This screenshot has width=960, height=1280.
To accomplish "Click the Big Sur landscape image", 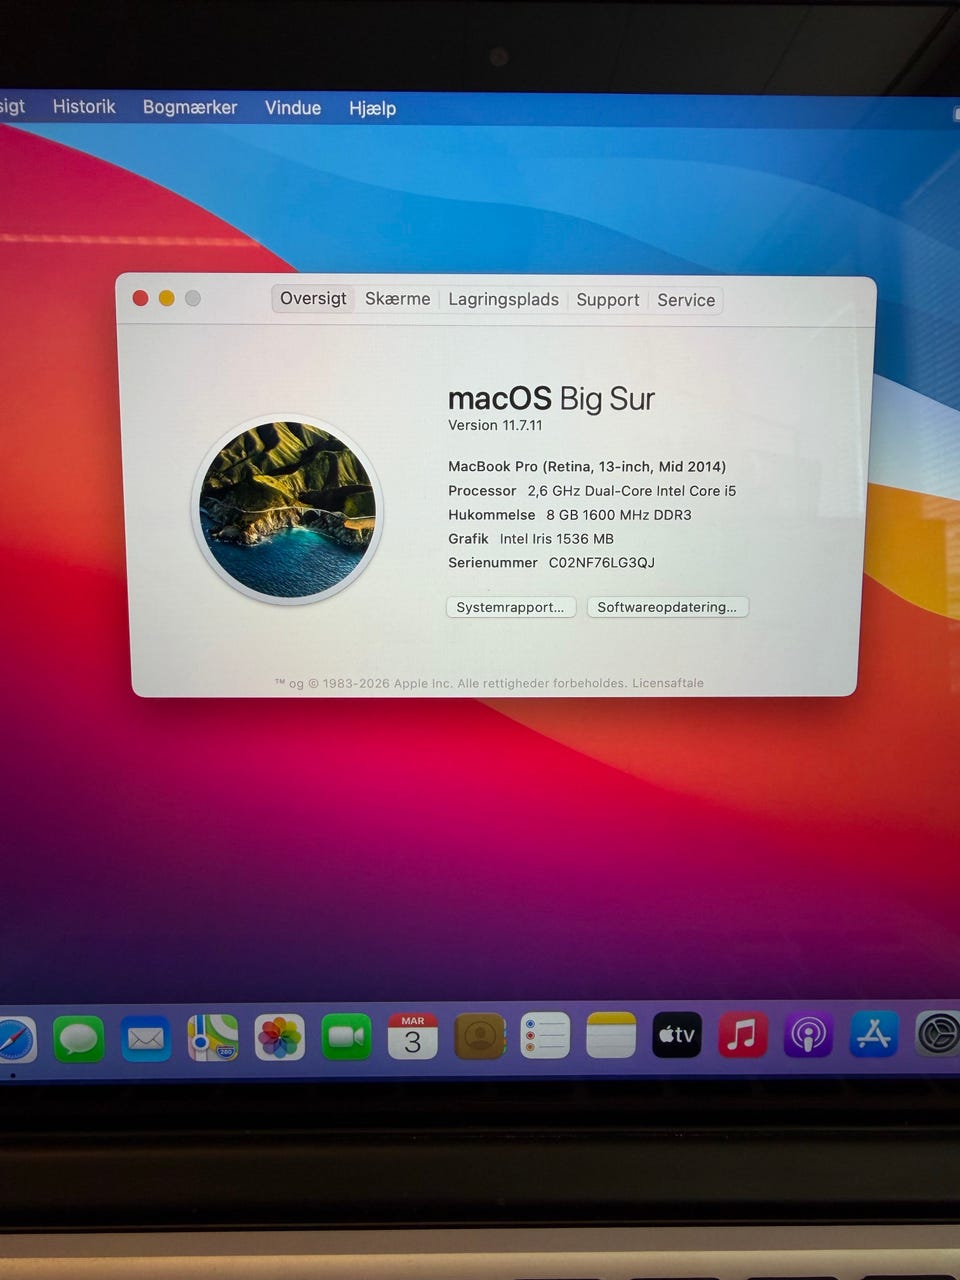I will point(288,509).
